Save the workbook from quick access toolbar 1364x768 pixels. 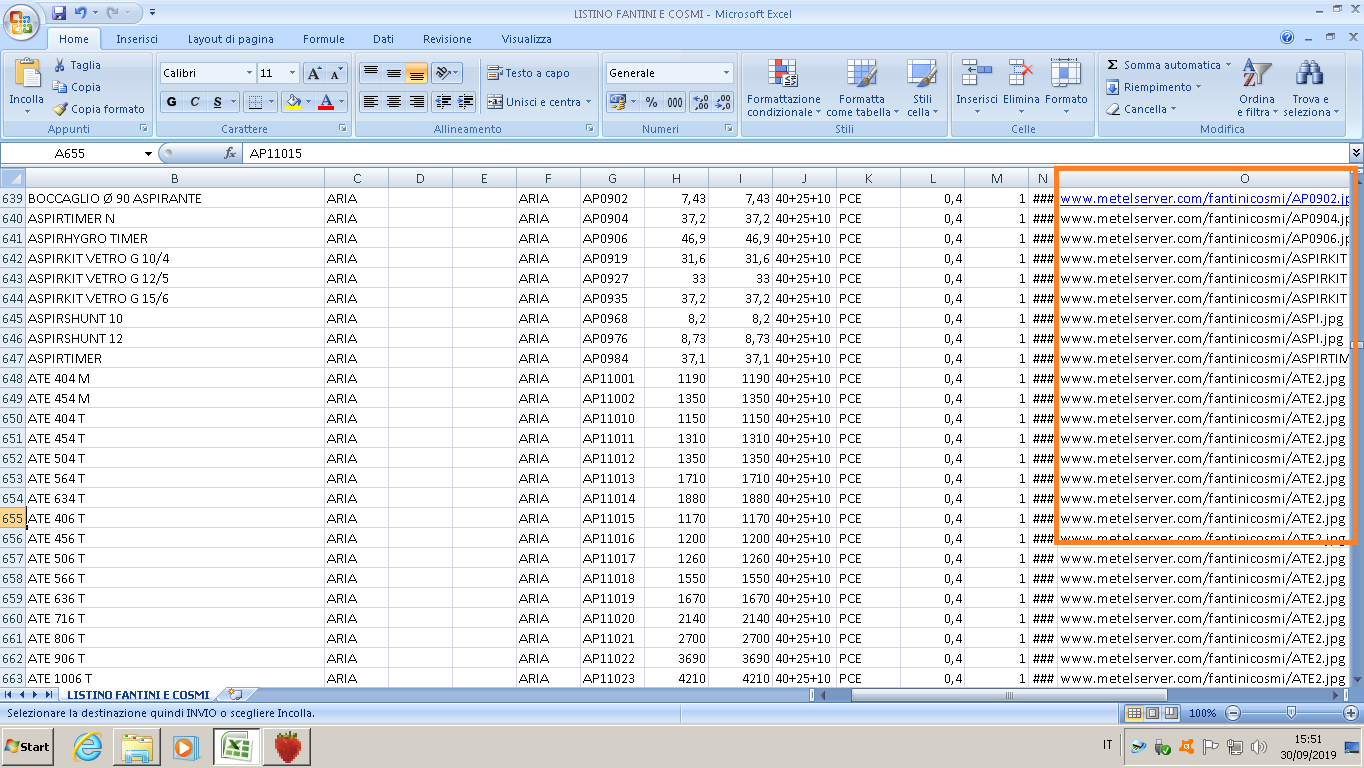[59, 13]
